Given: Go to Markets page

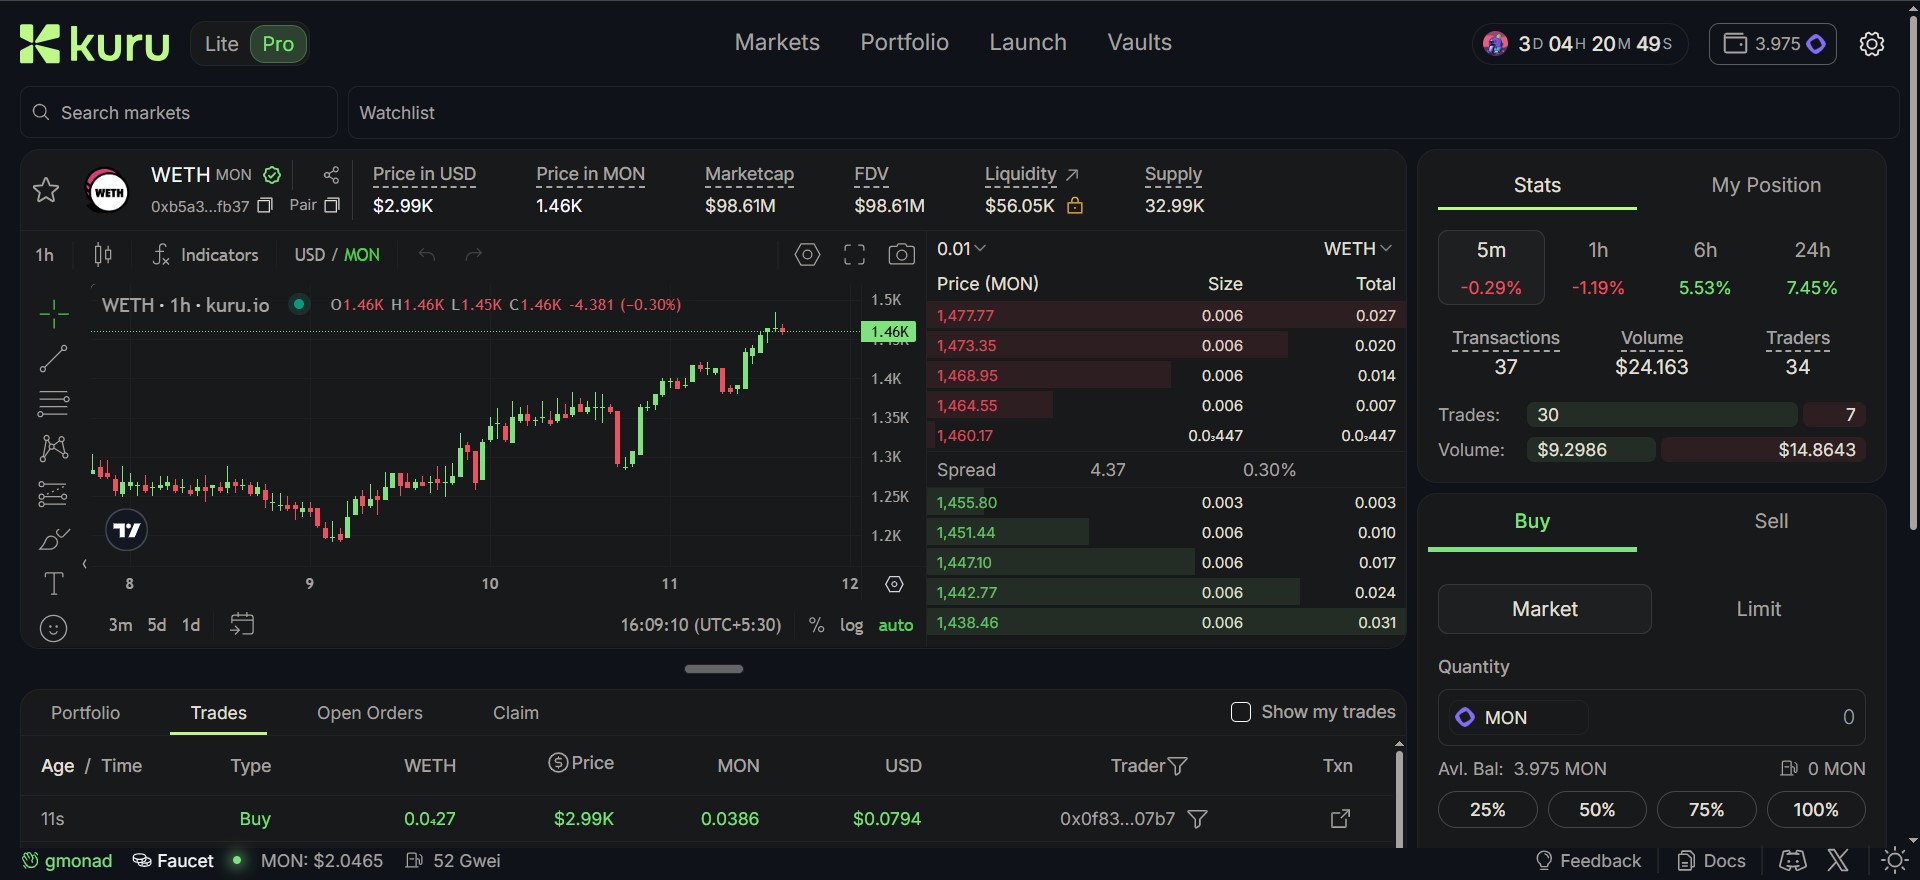Looking at the screenshot, I should pyautogui.click(x=777, y=42).
